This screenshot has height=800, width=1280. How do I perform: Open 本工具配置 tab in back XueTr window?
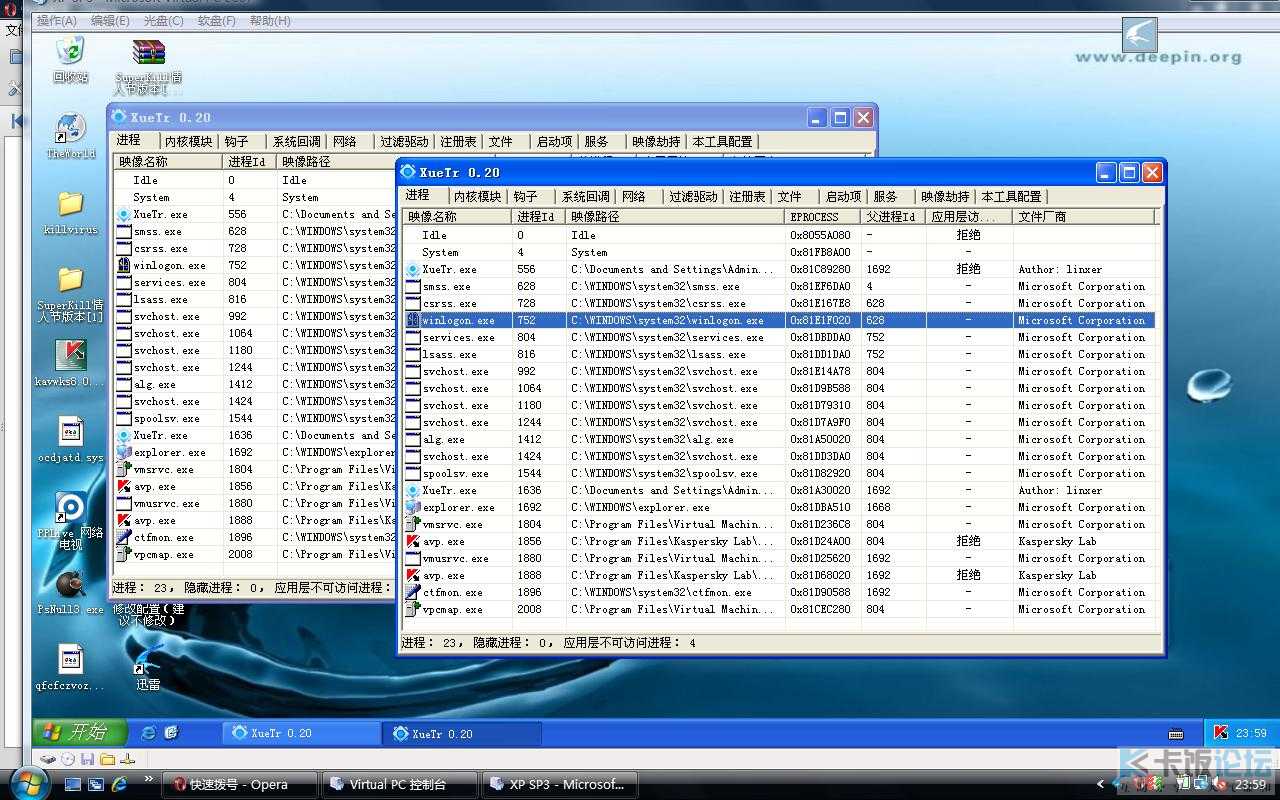pos(722,141)
